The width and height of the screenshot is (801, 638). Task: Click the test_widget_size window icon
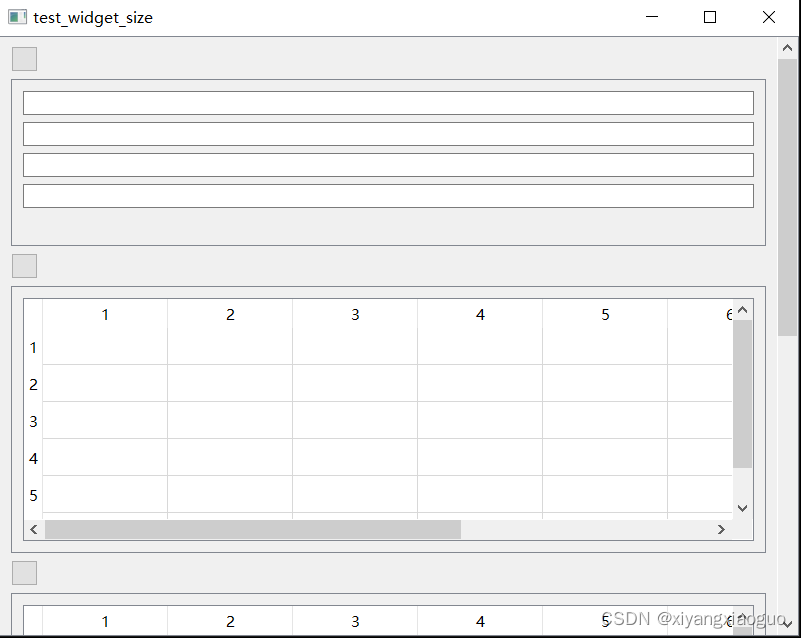[17, 17]
